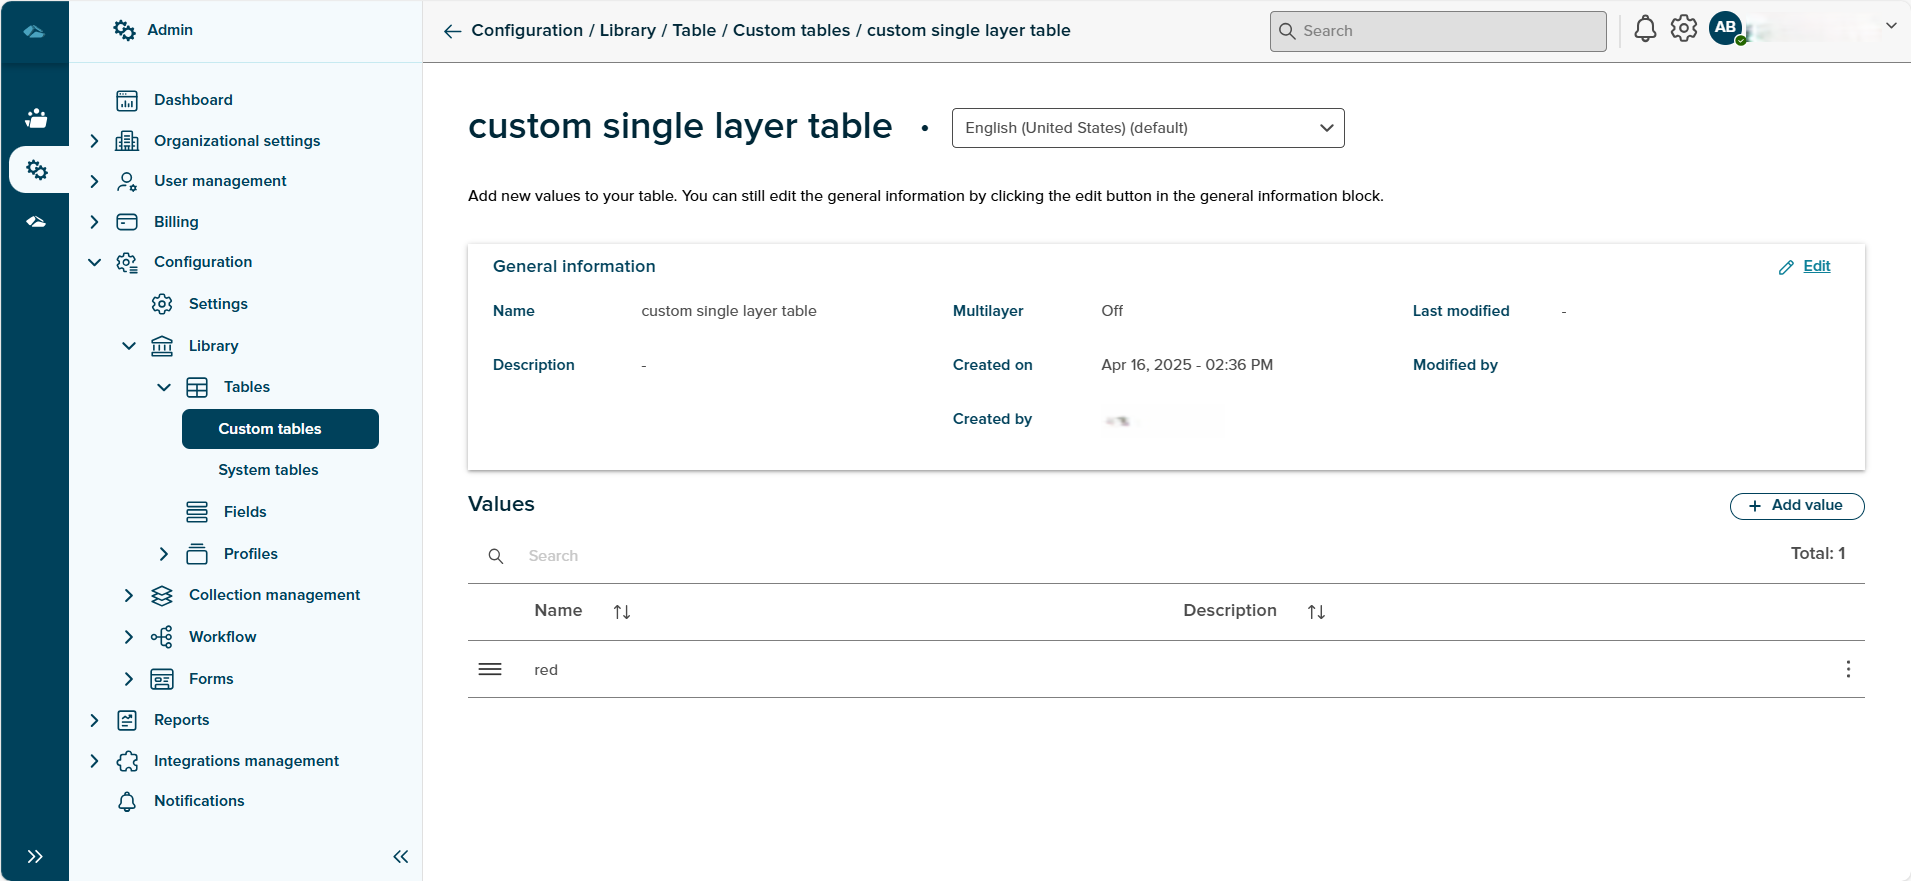Click the Add value button
This screenshot has width=1911, height=881.
(x=1796, y=506)
